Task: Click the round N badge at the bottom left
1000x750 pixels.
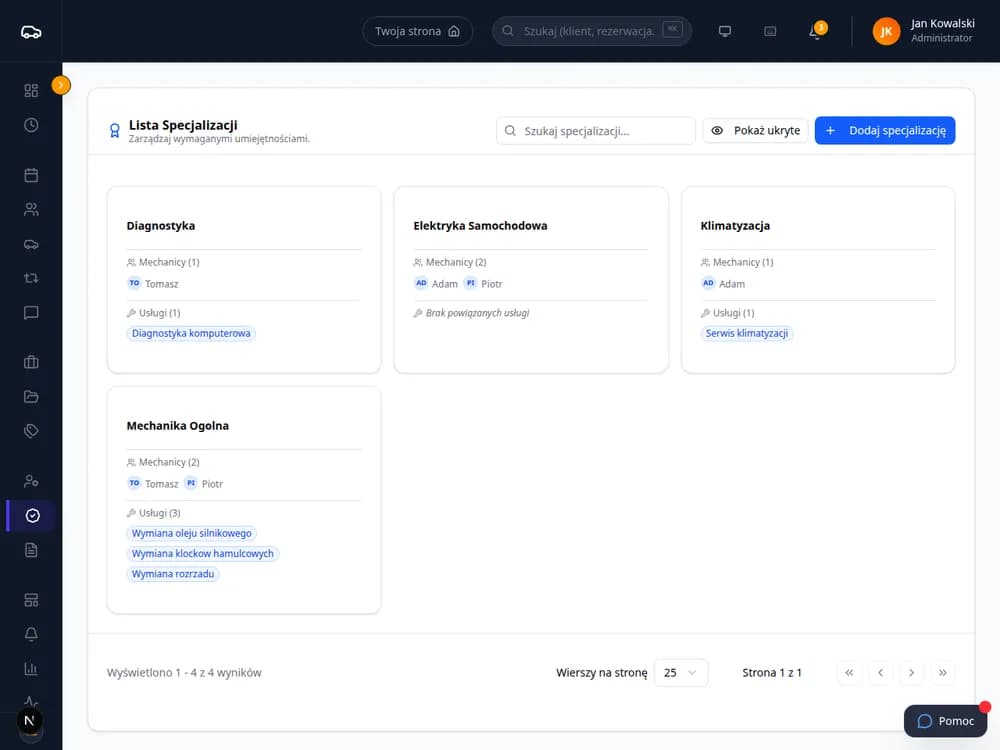Action: (x=29, y=721)
